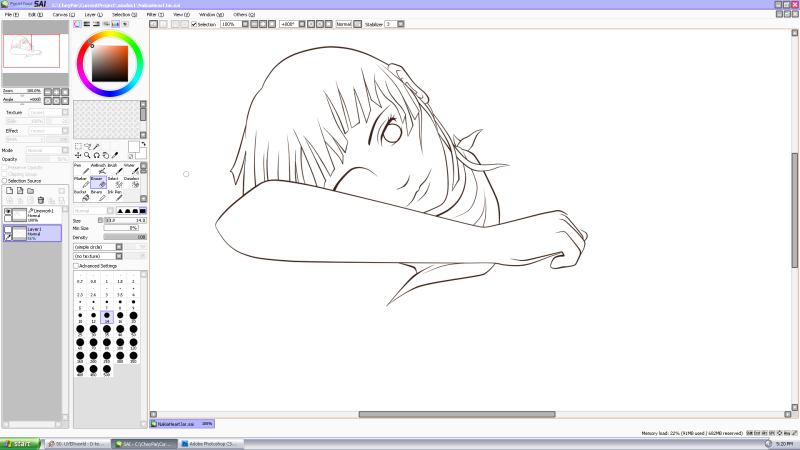Click the Windows Start button
The image size is (800, 450).
(18, 443)
